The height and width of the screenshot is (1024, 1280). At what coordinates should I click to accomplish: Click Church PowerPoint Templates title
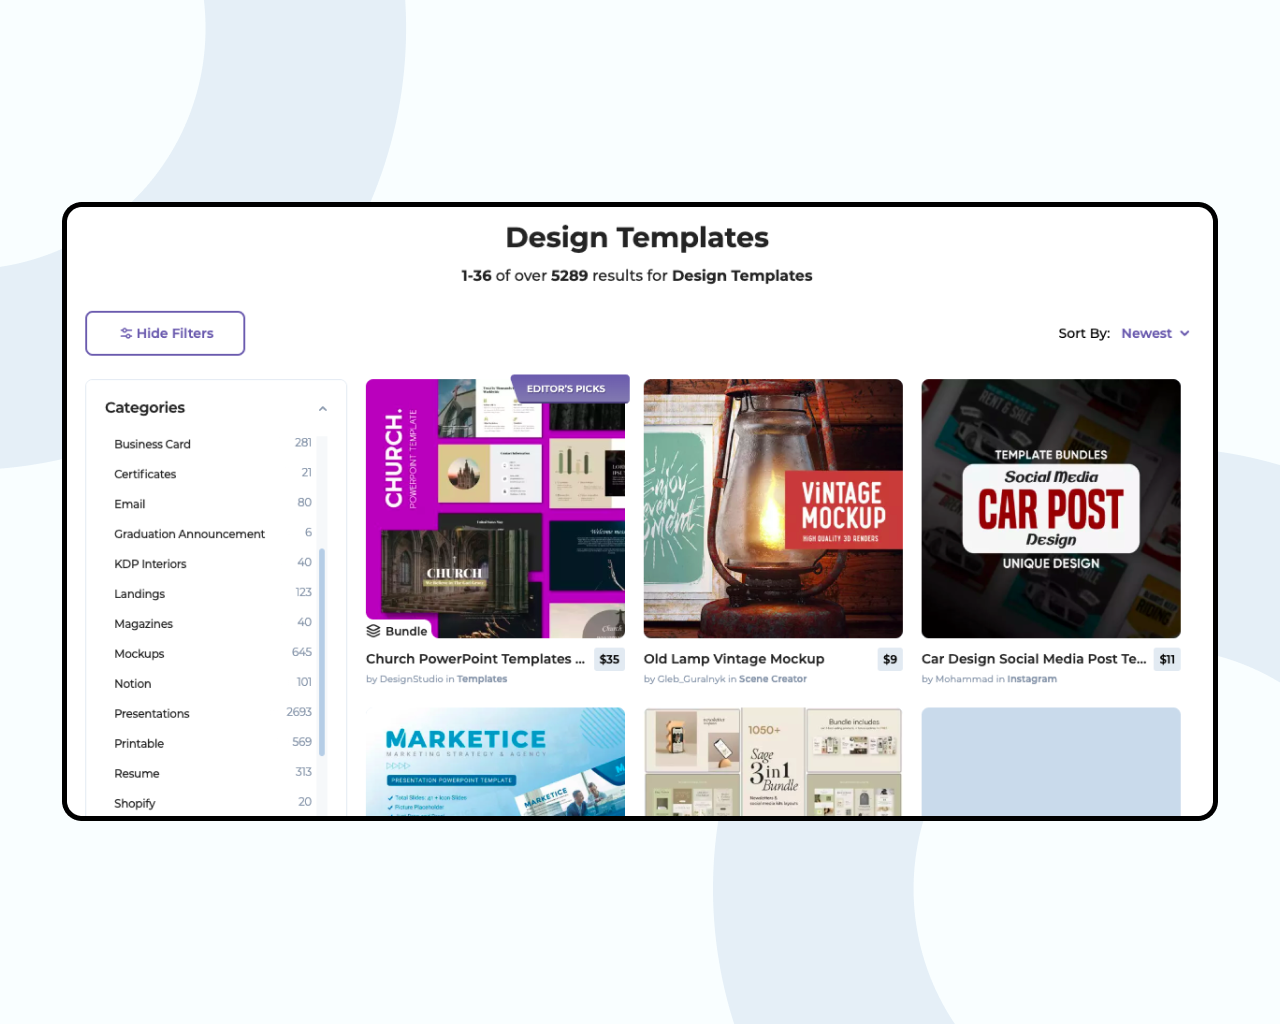pos(476,659)
